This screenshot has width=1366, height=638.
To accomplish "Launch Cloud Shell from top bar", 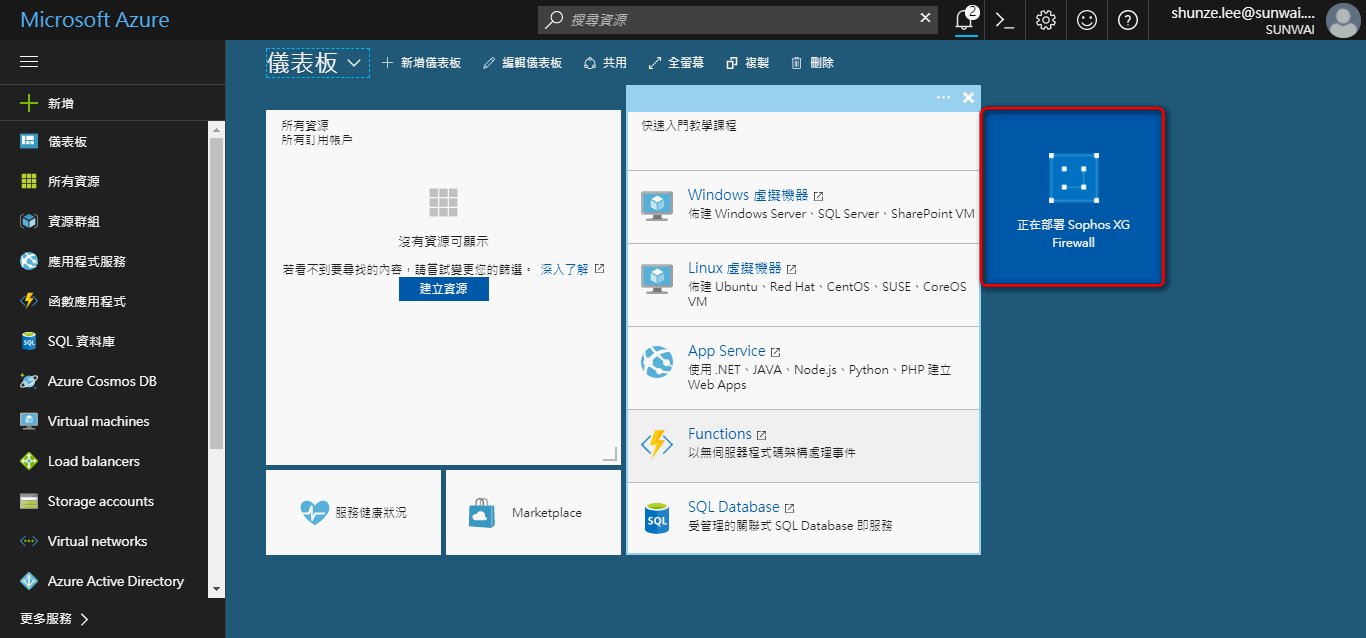I will click(x=1005, y=20).
